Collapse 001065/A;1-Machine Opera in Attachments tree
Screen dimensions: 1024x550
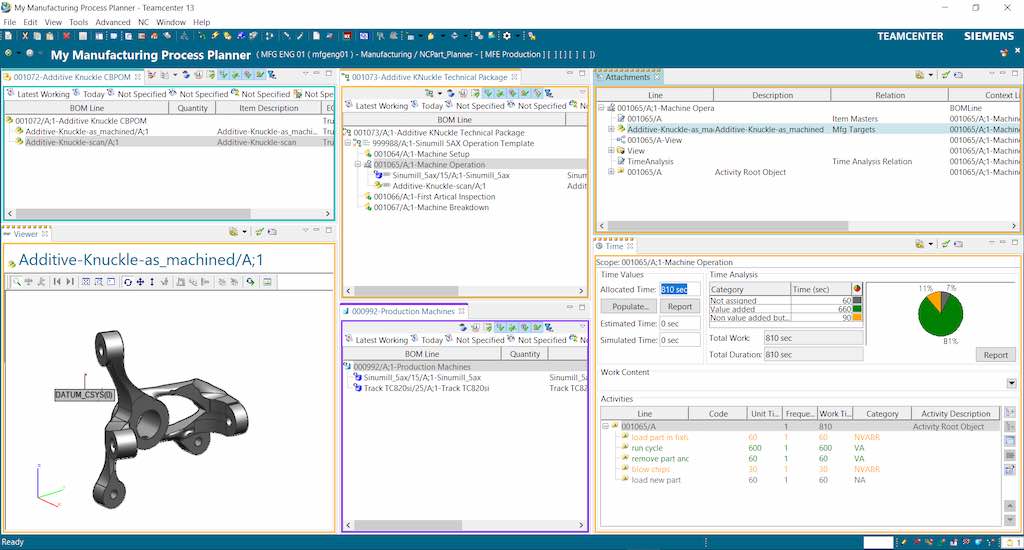click(601, 108)
